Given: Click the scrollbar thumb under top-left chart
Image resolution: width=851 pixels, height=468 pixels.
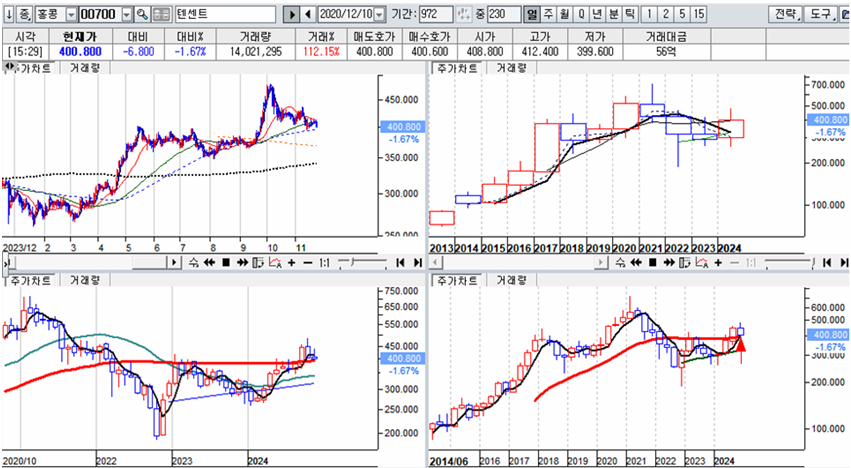Looking at the screenshot, I should [x=149, y=263].
